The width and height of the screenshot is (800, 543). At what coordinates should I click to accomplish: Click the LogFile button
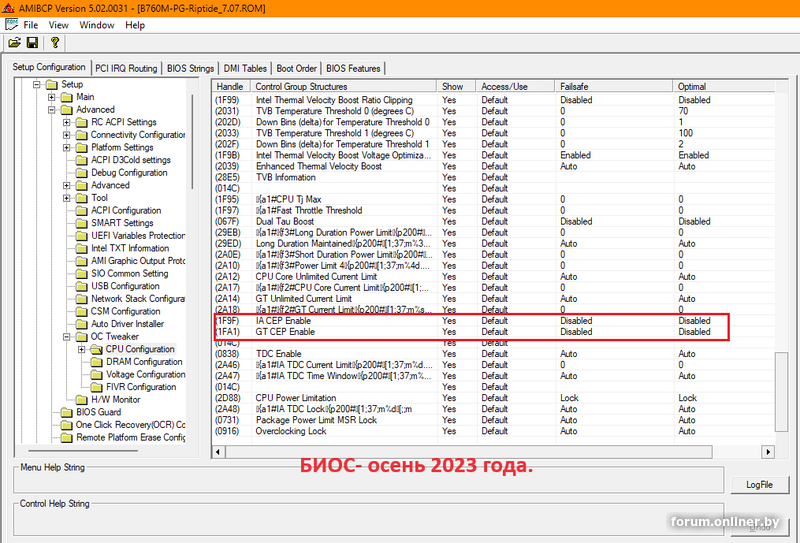click(x=759, y=484)
